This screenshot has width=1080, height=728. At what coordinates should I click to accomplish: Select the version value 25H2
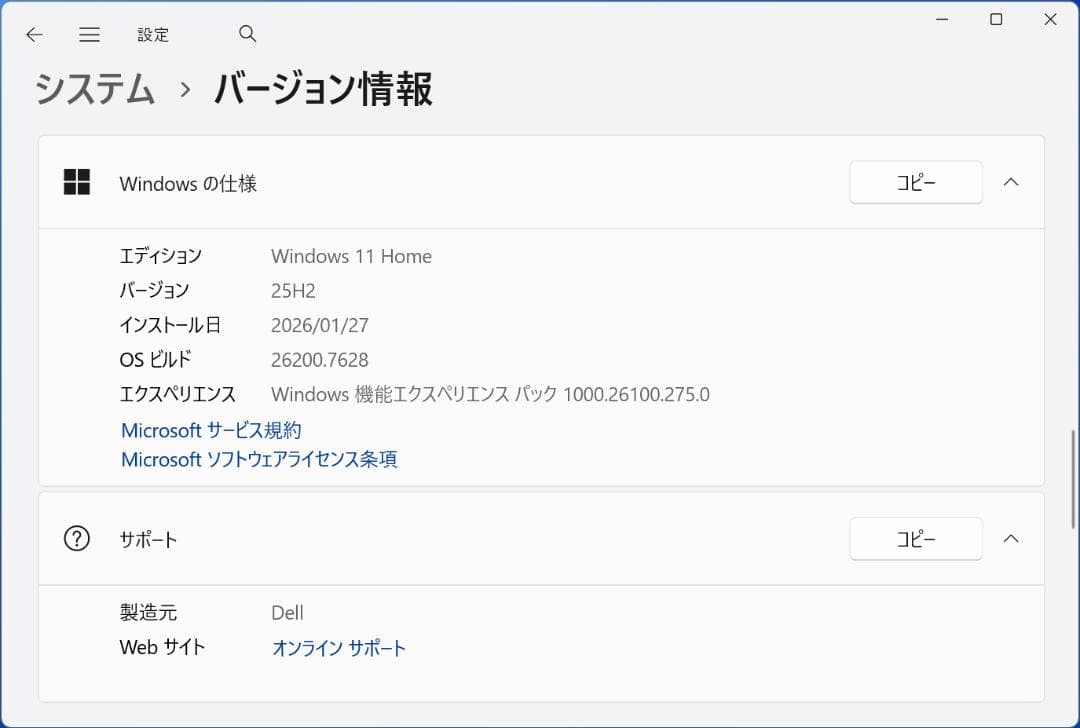(293, 291)
